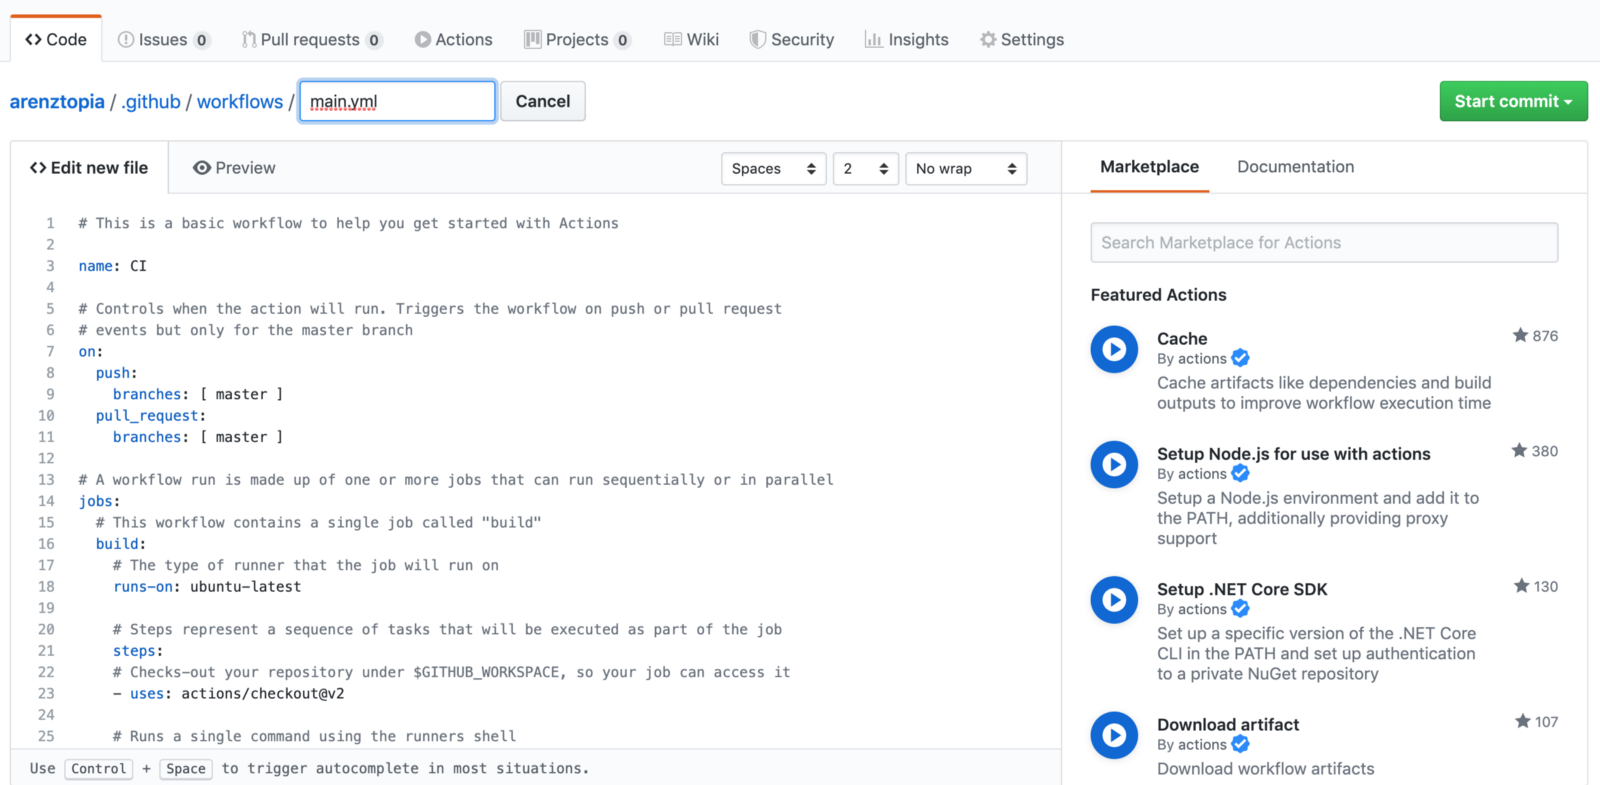Open the Download artifact action title
The image size is (1600, 785).
pyautogui.click(x=1228, y=724)
